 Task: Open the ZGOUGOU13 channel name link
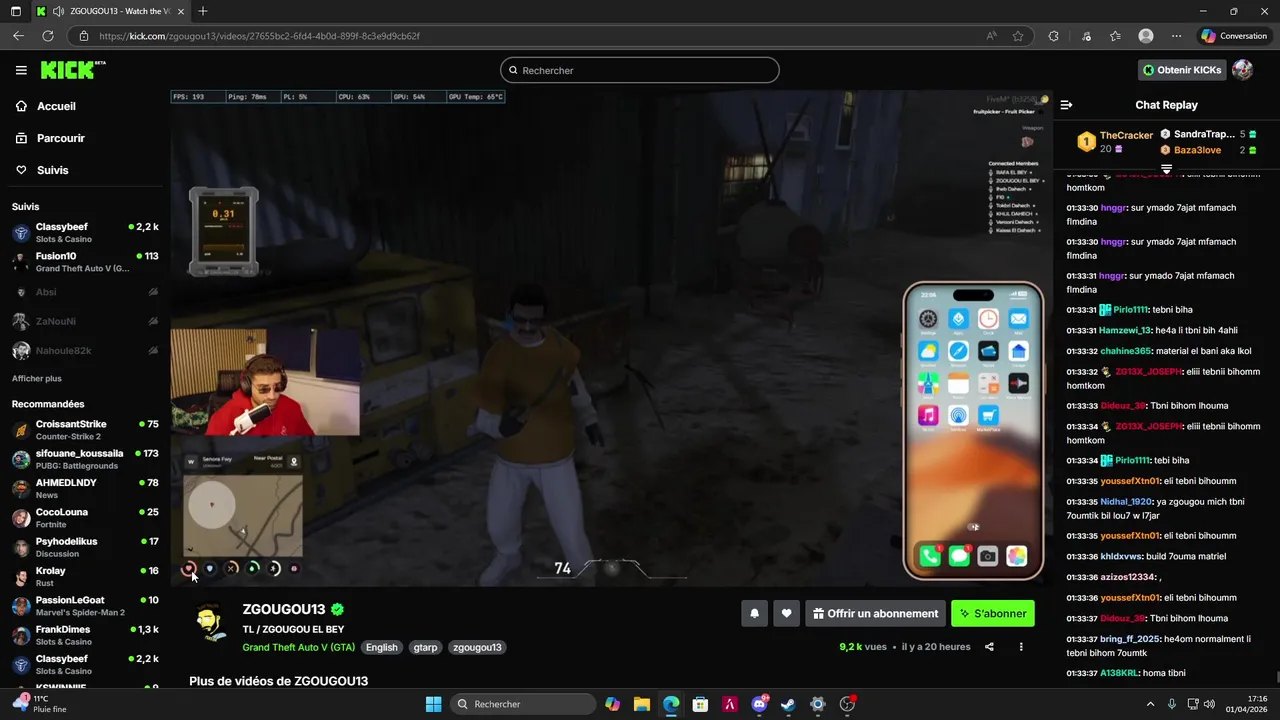[x=284, y=610]
